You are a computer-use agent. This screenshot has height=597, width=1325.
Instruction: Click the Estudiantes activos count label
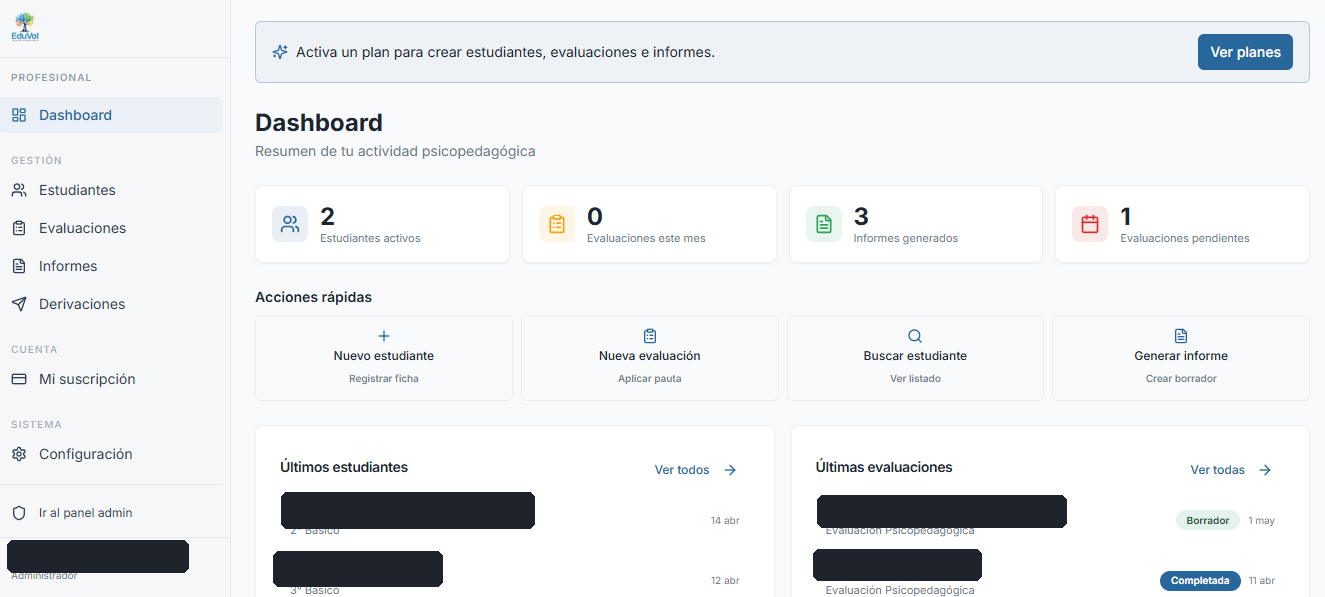point(370,238)
